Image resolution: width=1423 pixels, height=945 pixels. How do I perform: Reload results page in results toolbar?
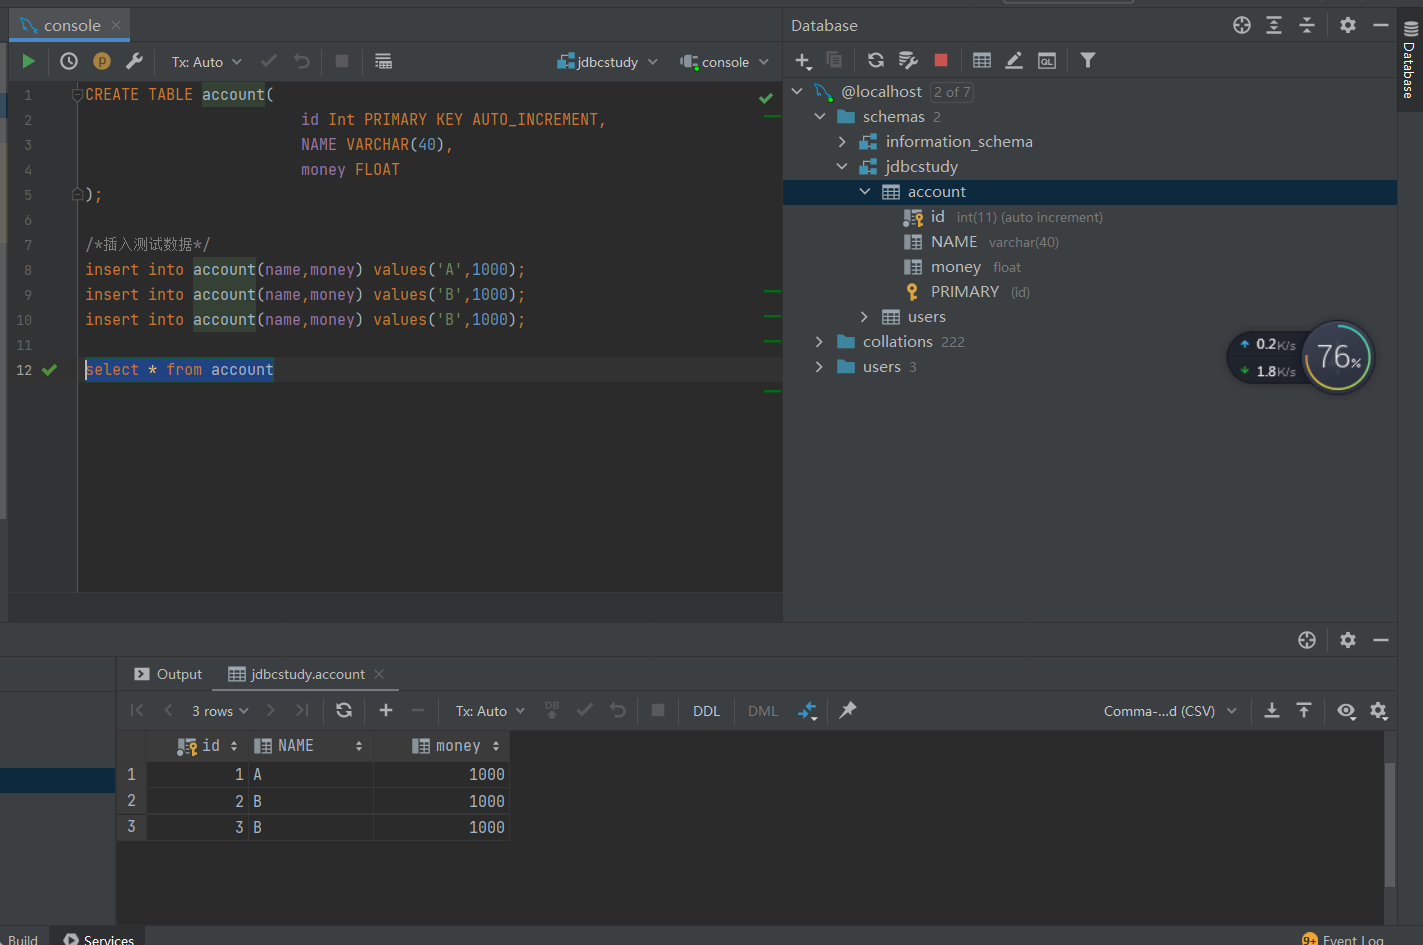tap(344, 710)
